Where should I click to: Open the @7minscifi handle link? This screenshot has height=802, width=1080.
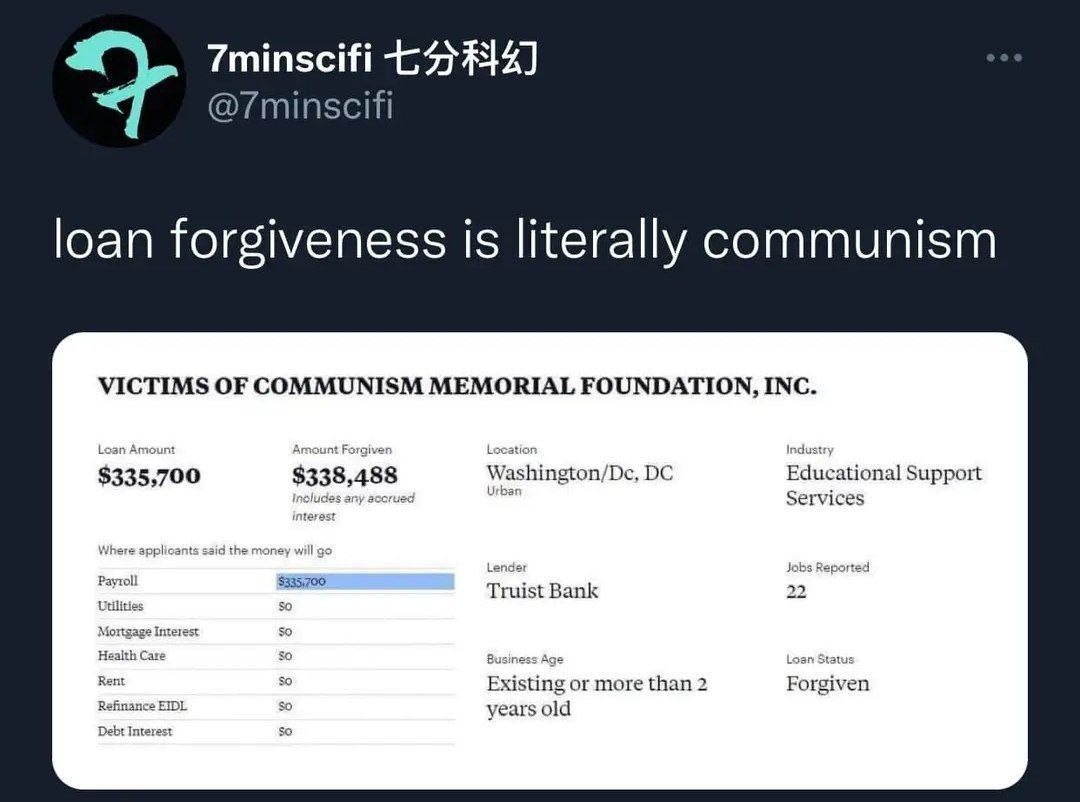tap(300, 104)
